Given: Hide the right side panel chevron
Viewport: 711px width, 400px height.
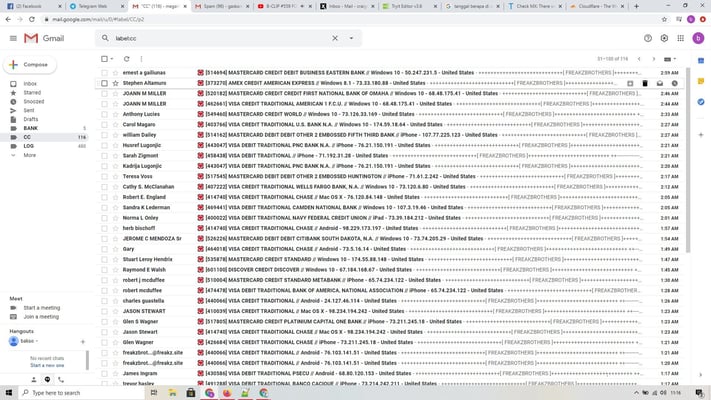Looking at the screenshot, I should 701,375.
